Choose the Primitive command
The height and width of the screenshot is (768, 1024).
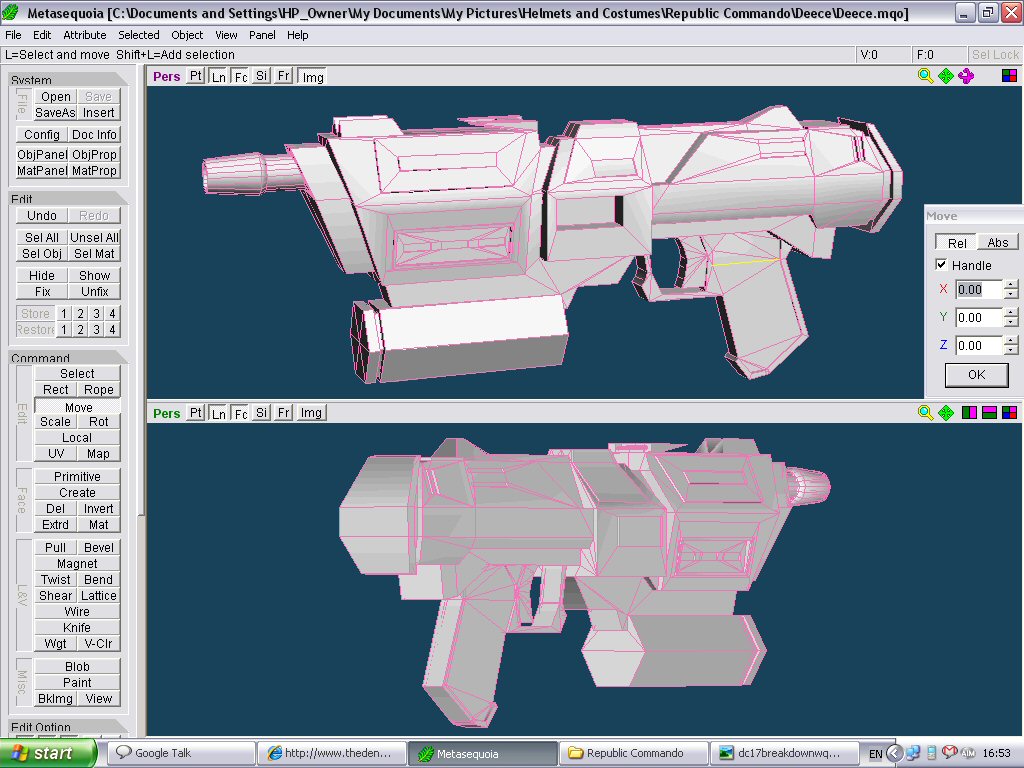[77, 476]
